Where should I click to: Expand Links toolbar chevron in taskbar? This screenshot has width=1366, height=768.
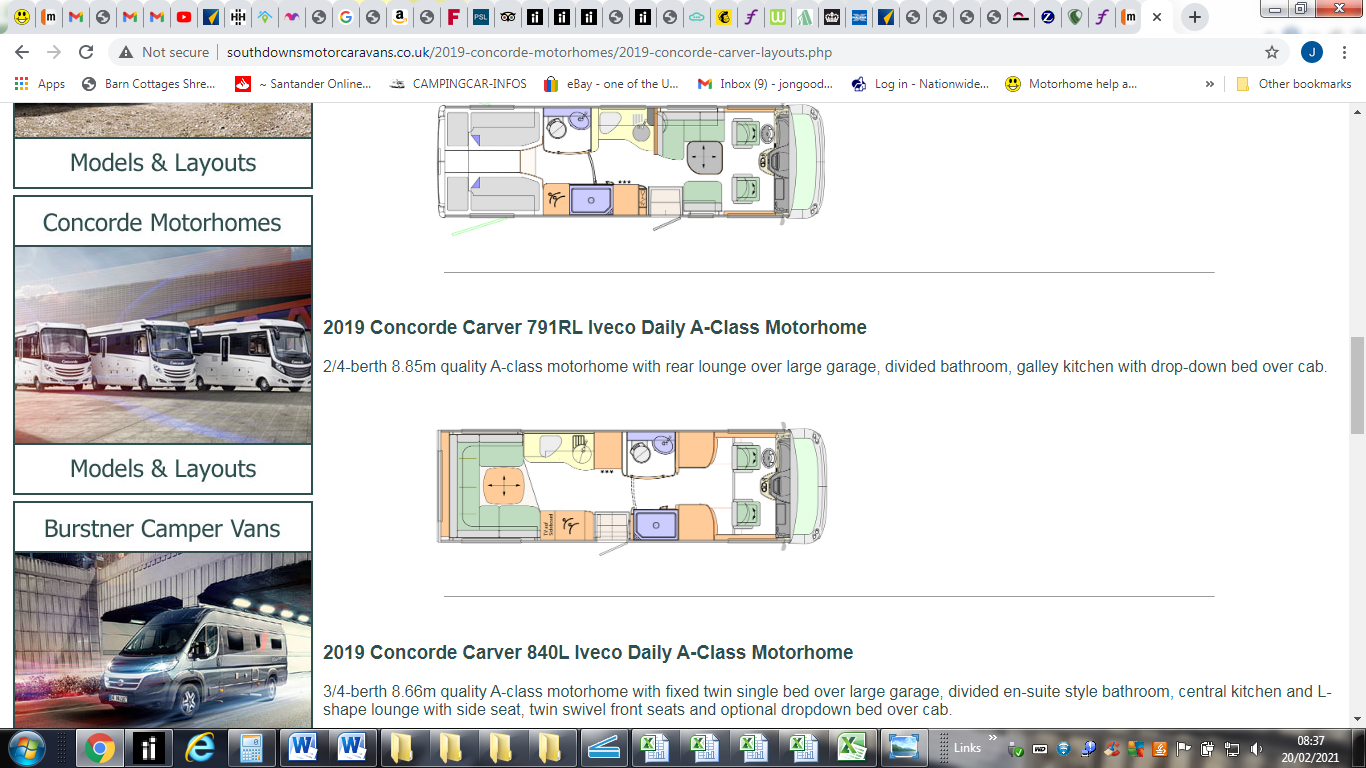993,739
